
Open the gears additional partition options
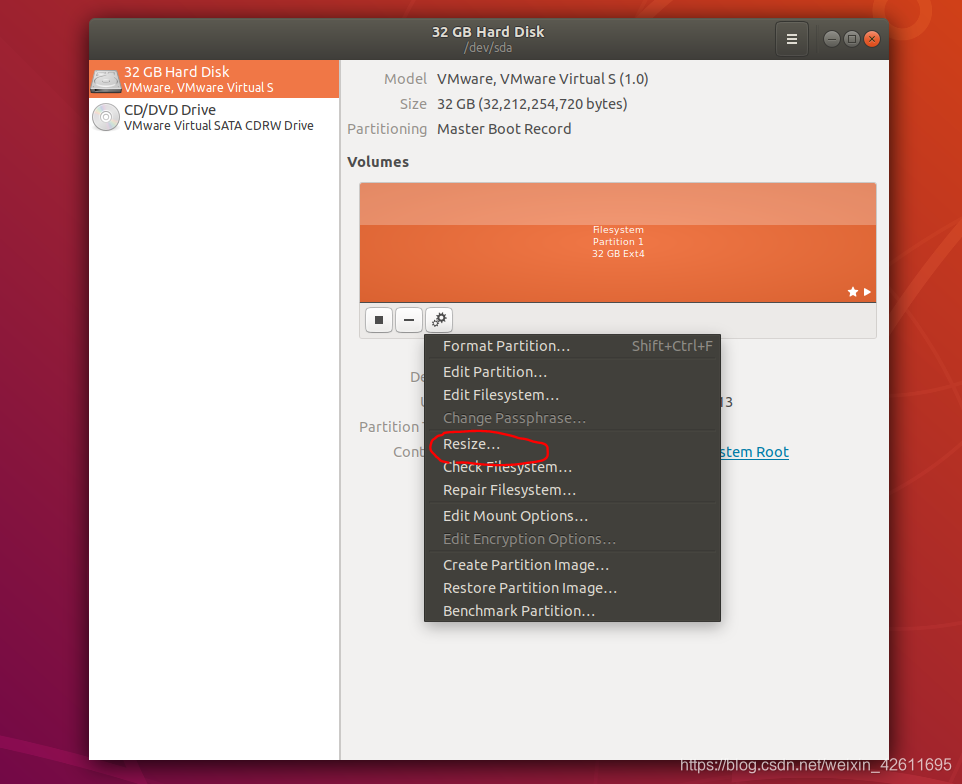pyautogui.click(x=439, y=320)
